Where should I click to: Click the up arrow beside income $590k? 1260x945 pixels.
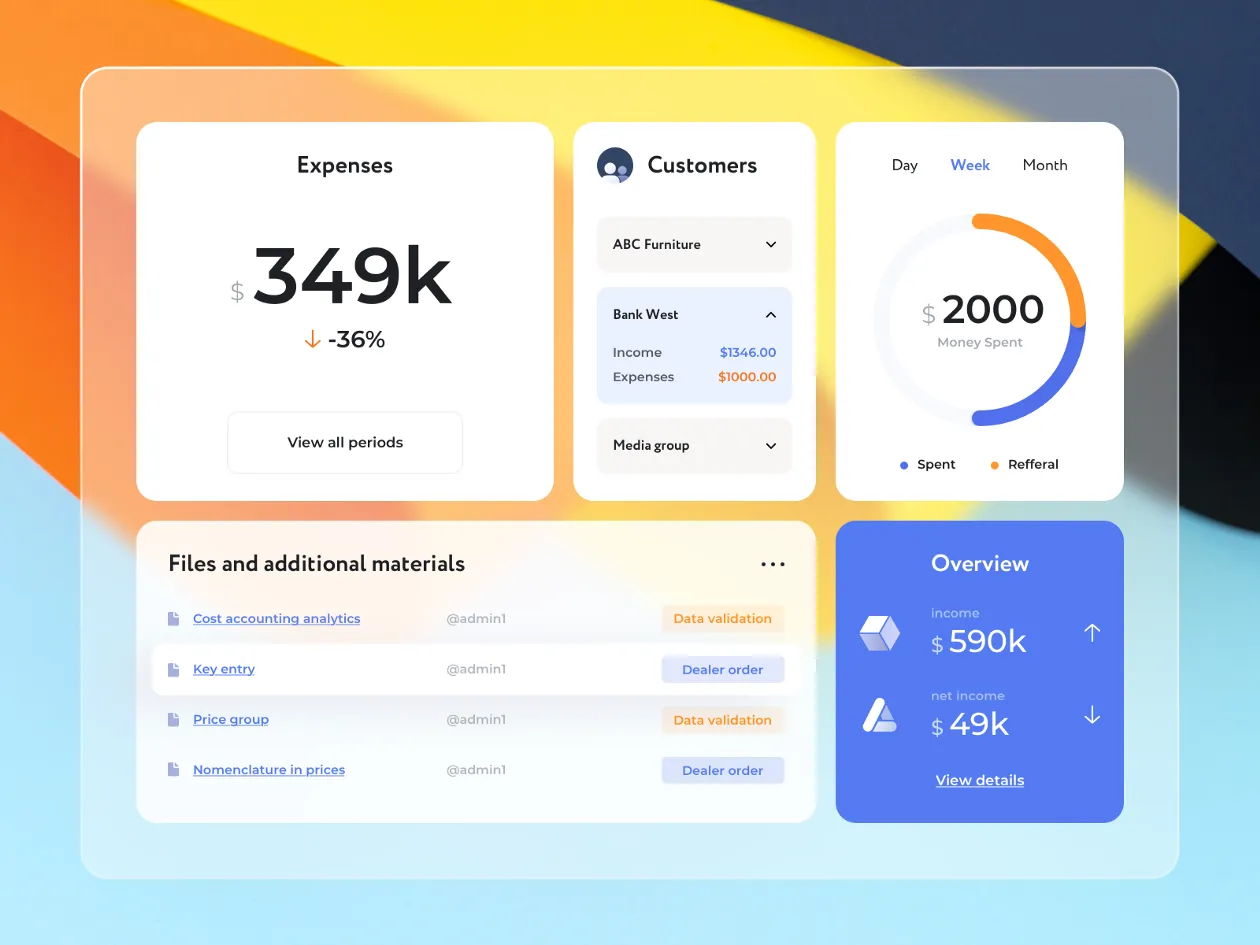click(1092, 633)
